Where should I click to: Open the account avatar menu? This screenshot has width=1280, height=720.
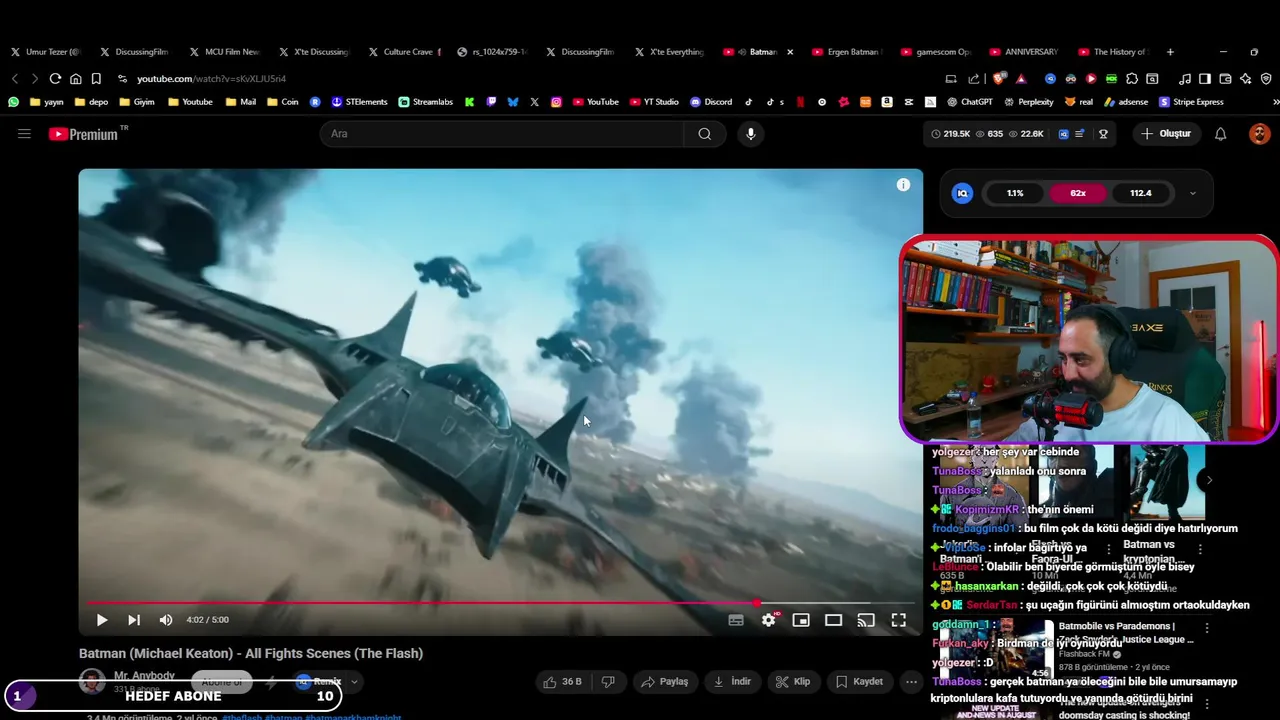pos(1259,134)
